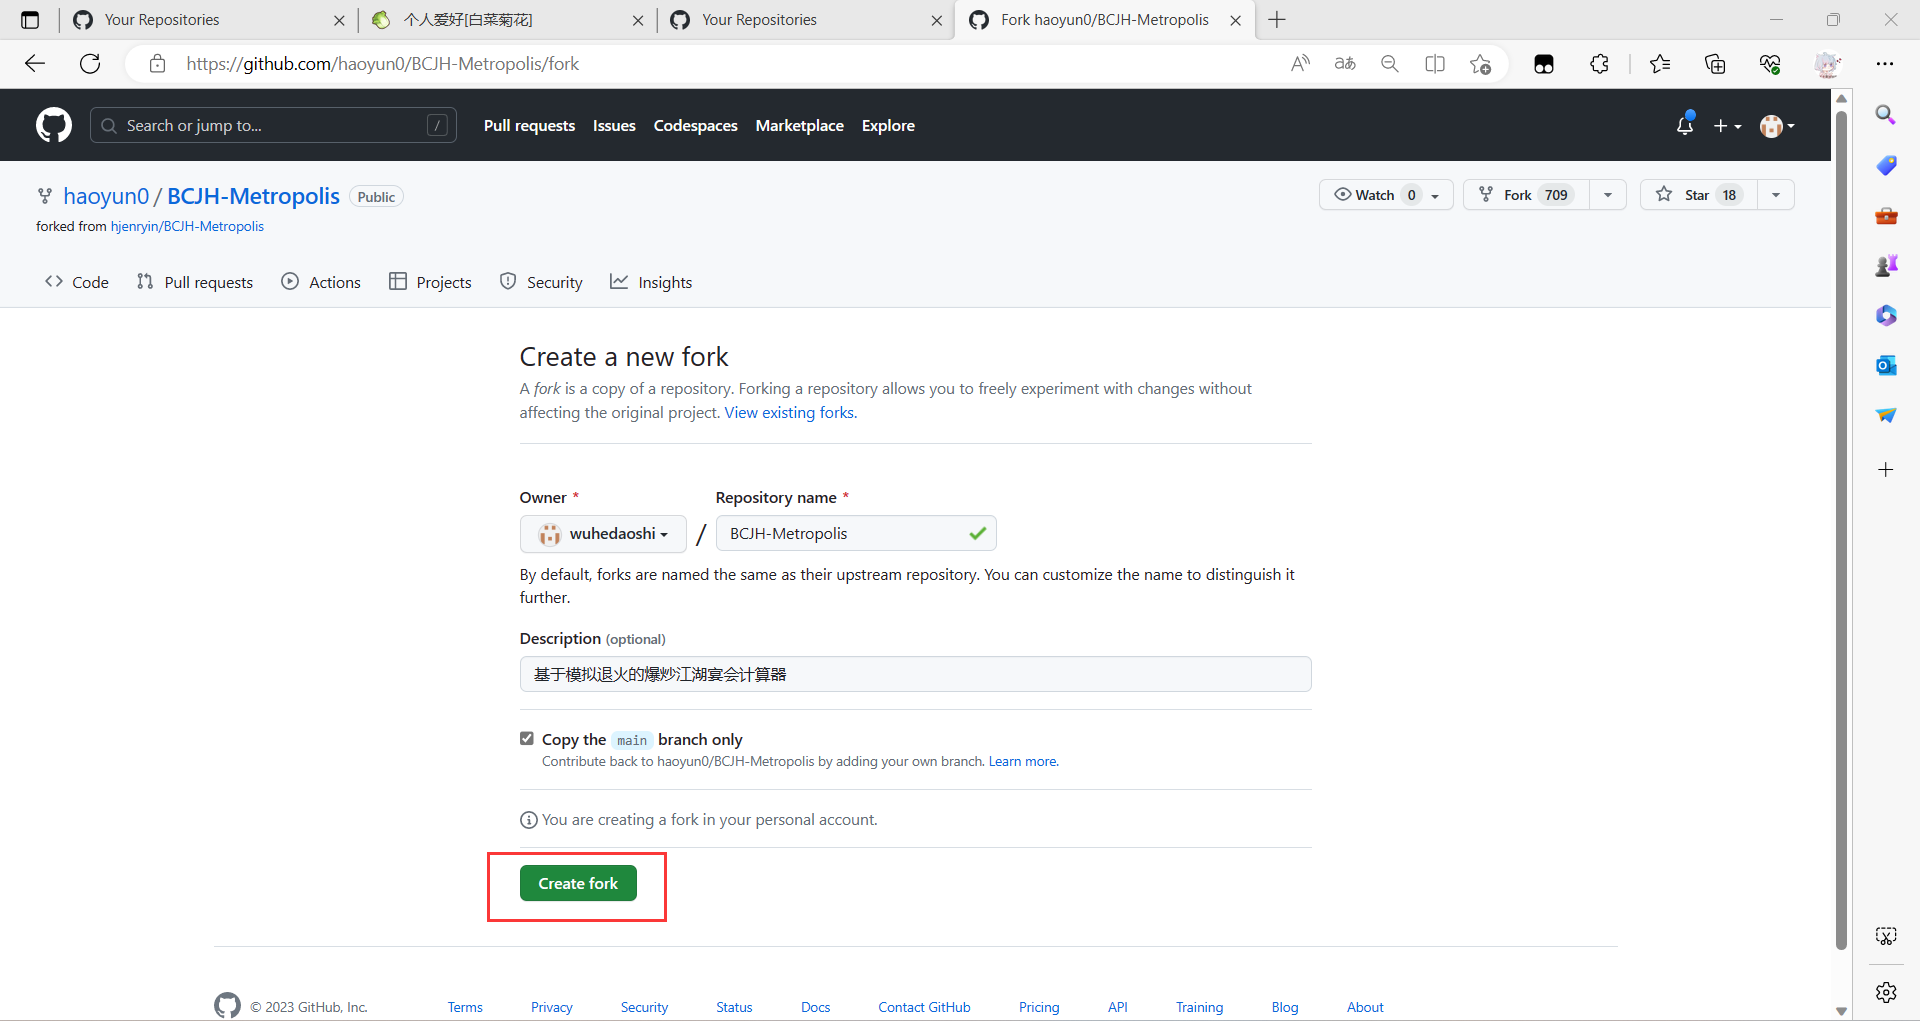This screenshot has width=1920, height=1021.
Task: Switch to the Code repository tab
Action: pos(77,282)
